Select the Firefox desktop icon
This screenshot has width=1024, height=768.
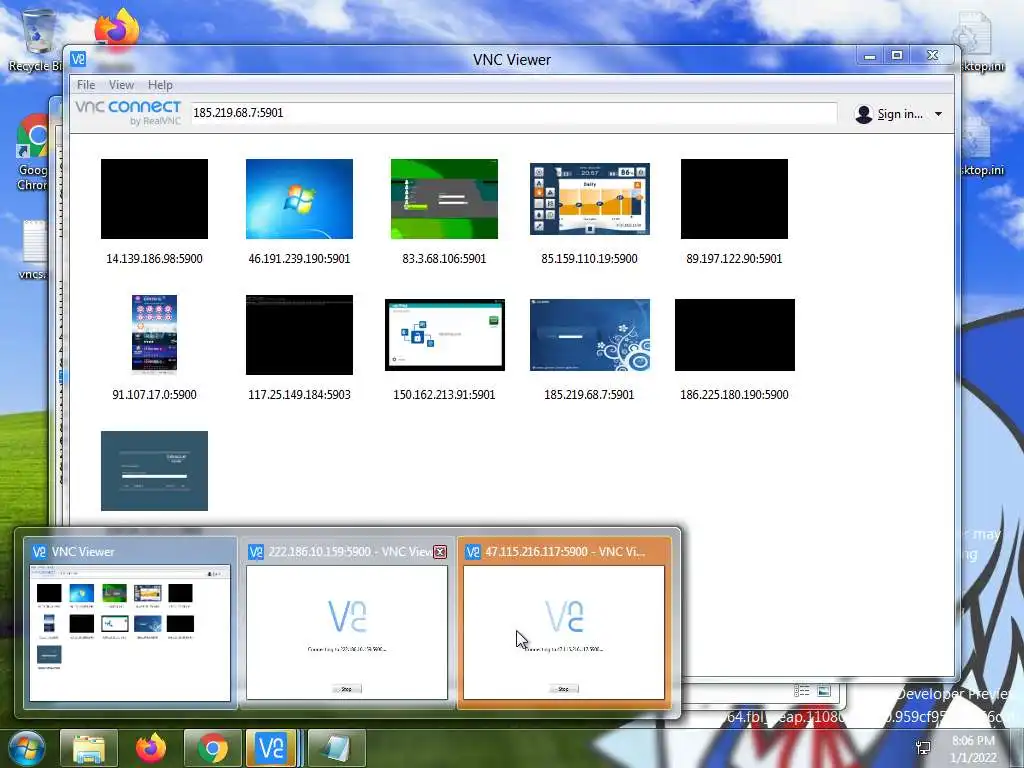[116, 29]
